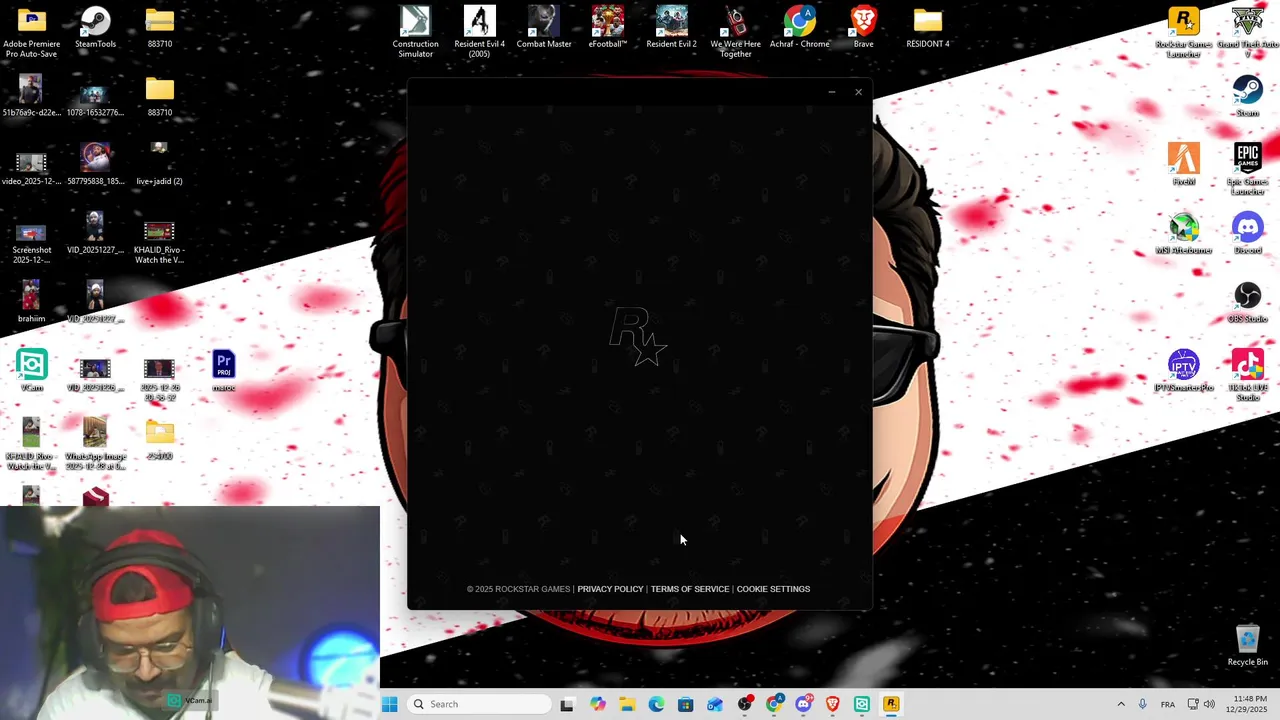Select live+jadid (2) desktop file
The width and height of the screenshot is (1280, 720).
coord(159,164)
